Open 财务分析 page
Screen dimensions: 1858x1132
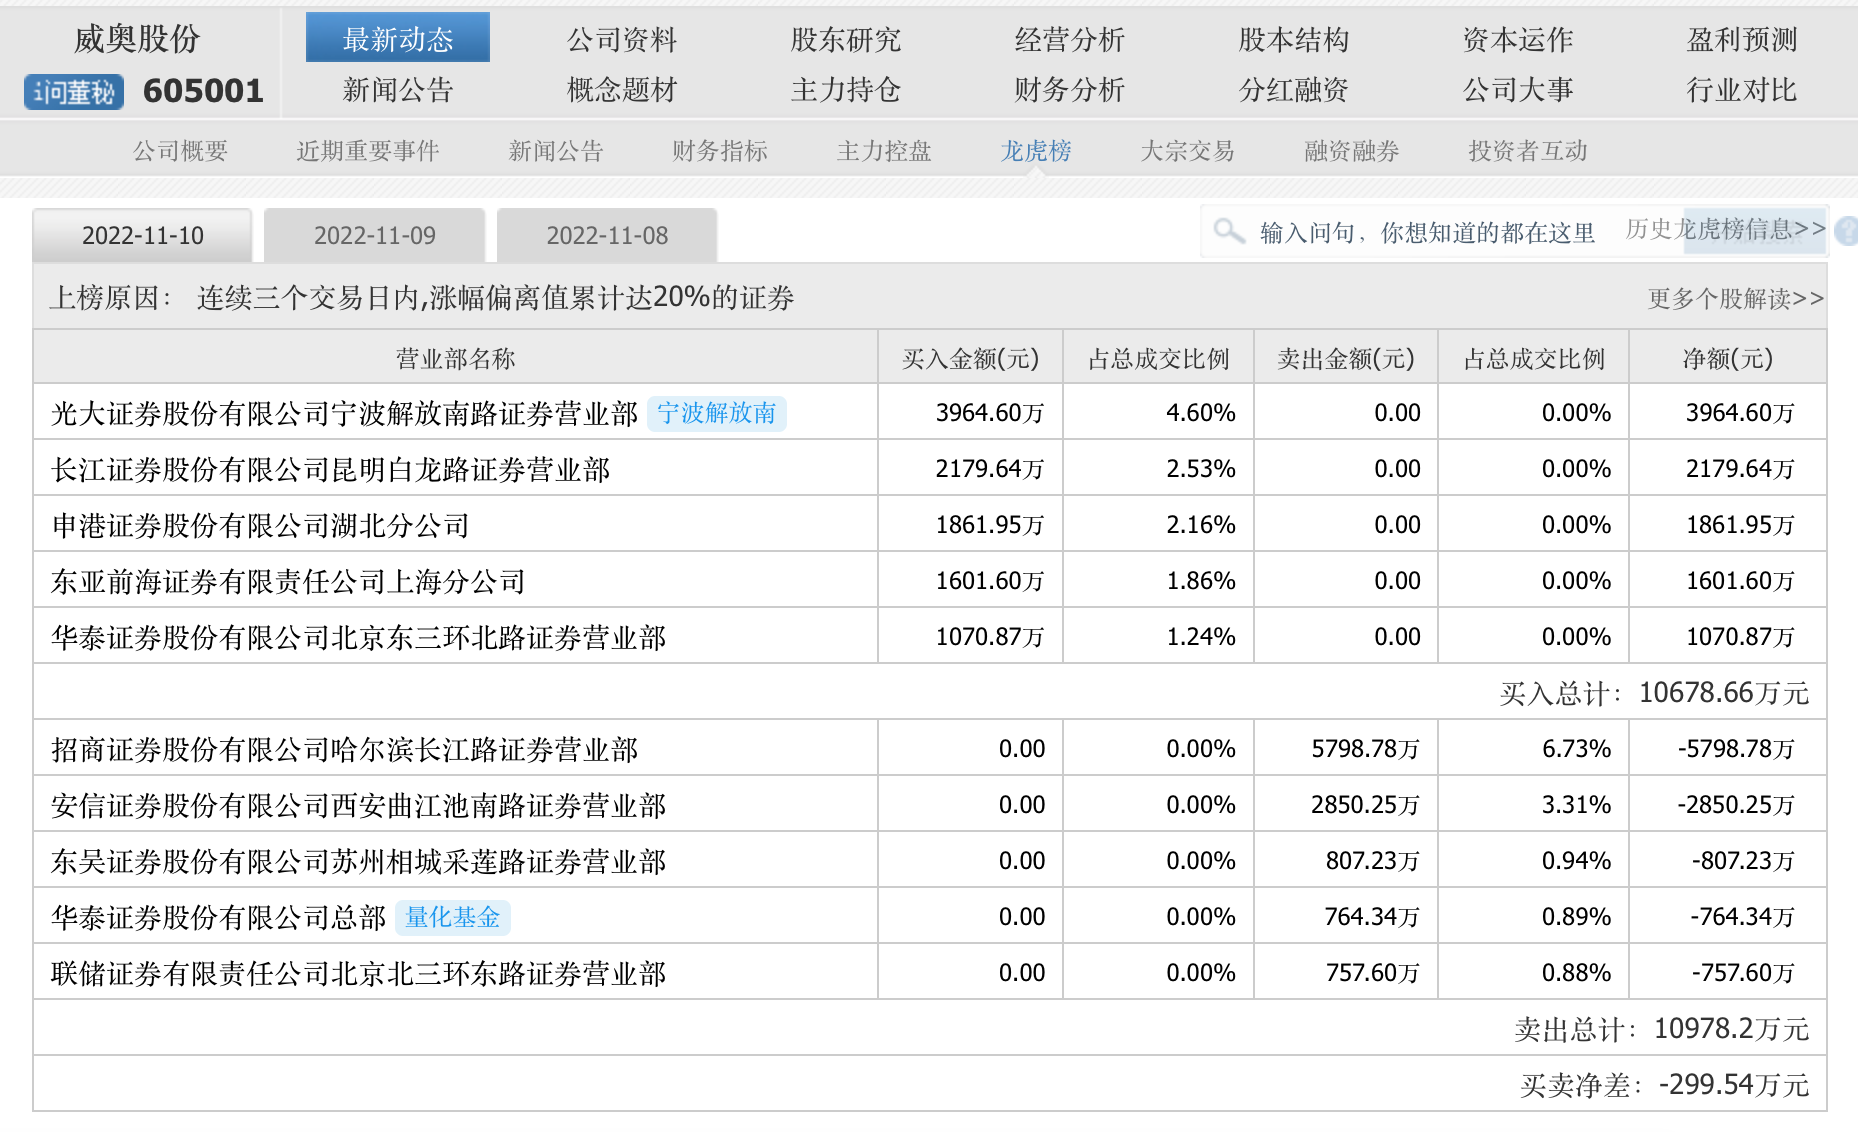click(x=1069, y=90)
